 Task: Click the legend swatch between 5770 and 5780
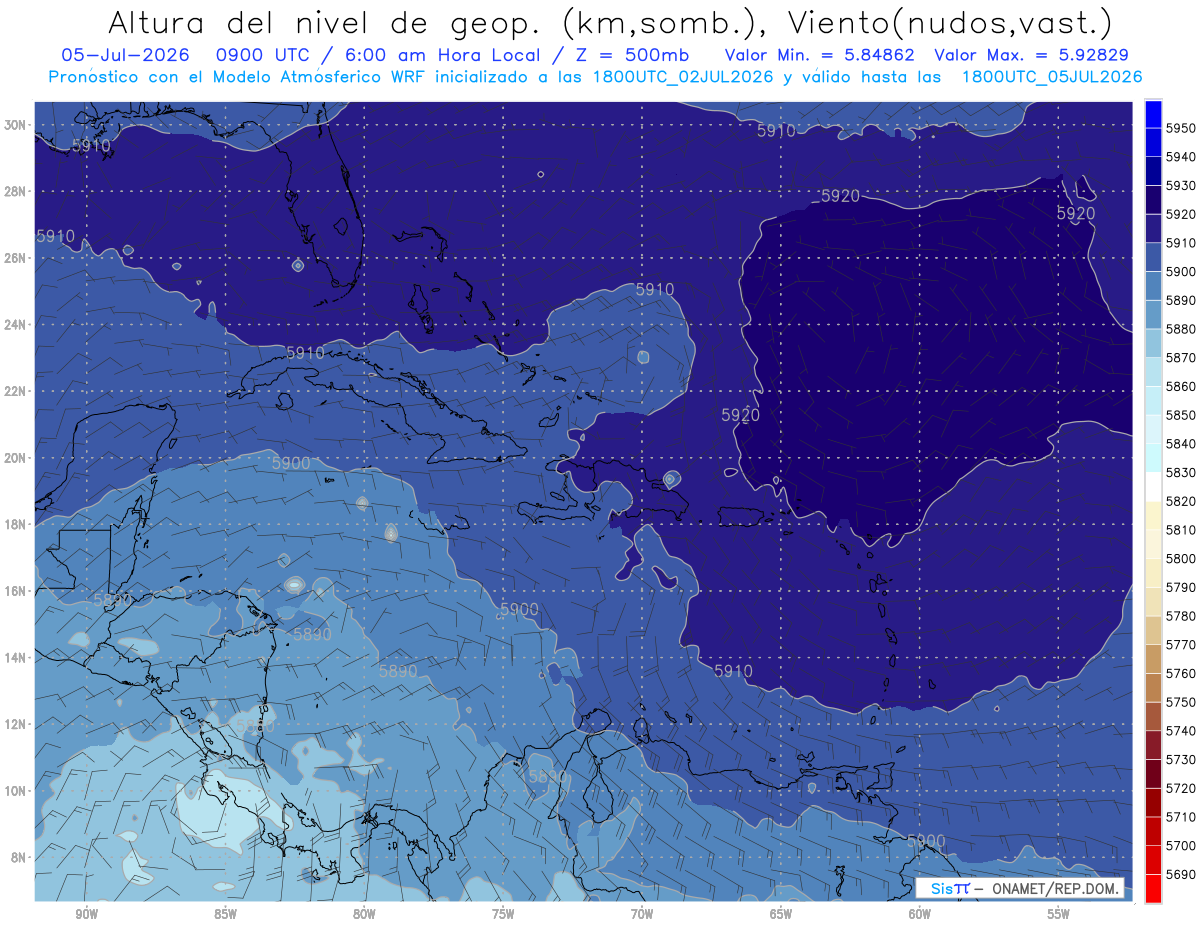1153,630
